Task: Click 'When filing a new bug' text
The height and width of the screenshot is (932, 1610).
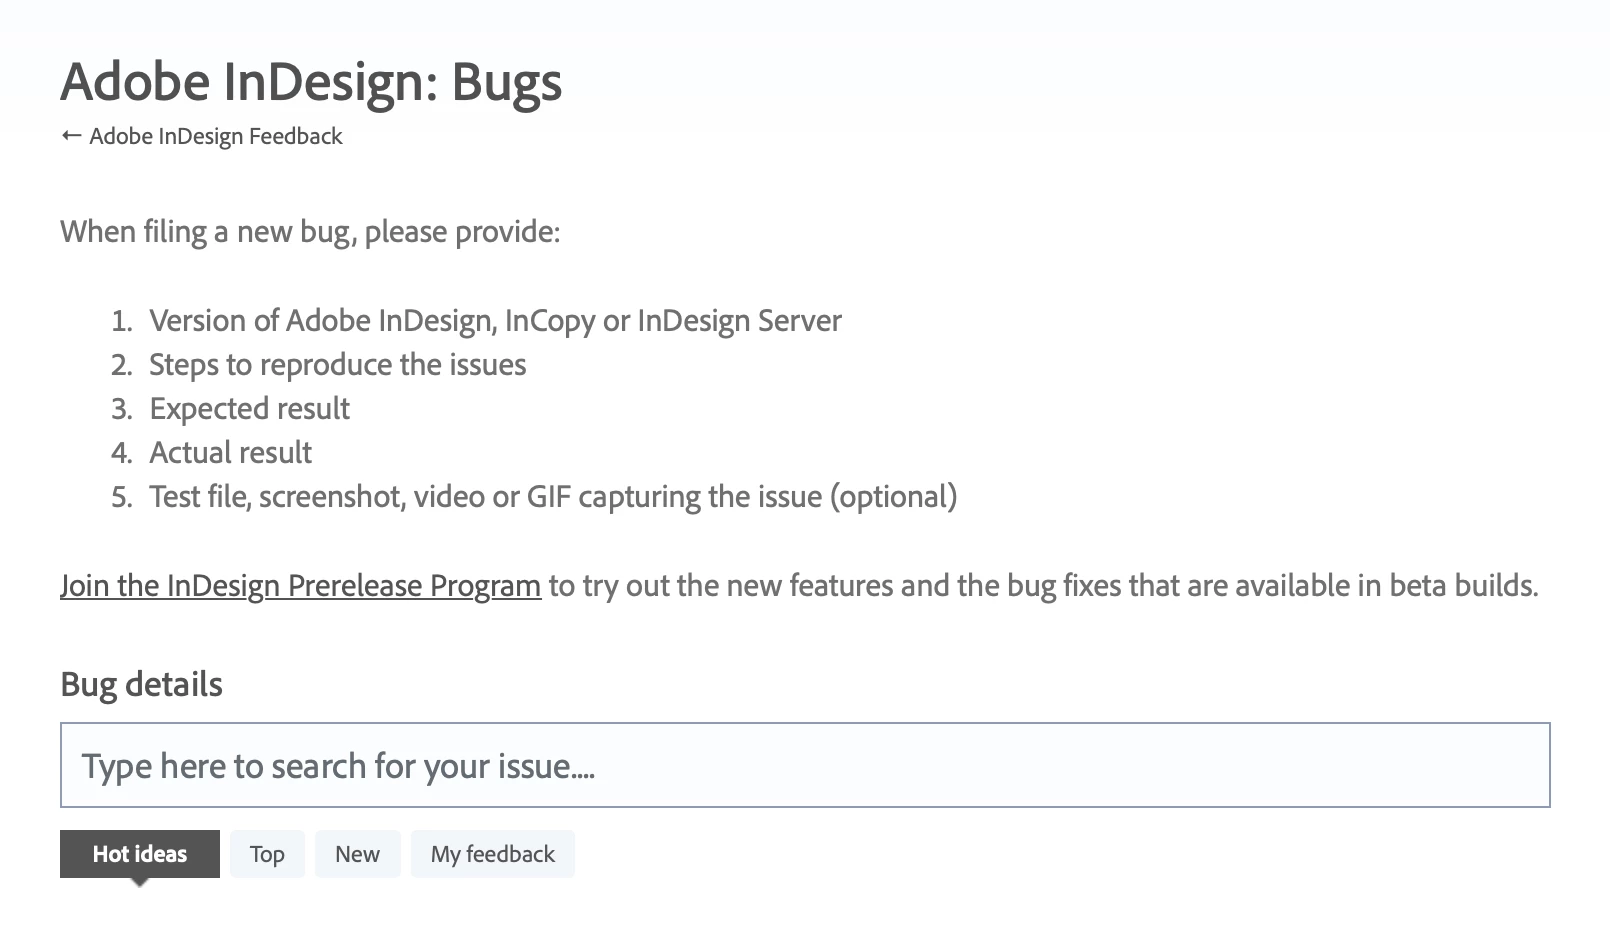Action: [x=310, y=232]
